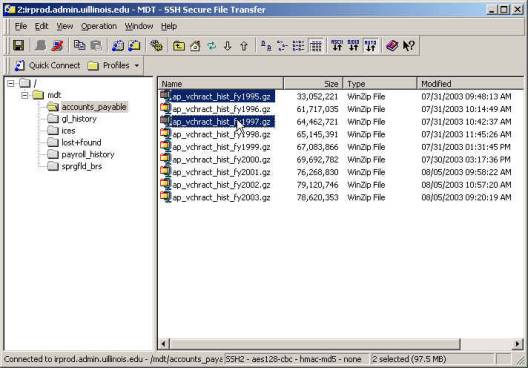Go up one folder level icon

point(179,45)
